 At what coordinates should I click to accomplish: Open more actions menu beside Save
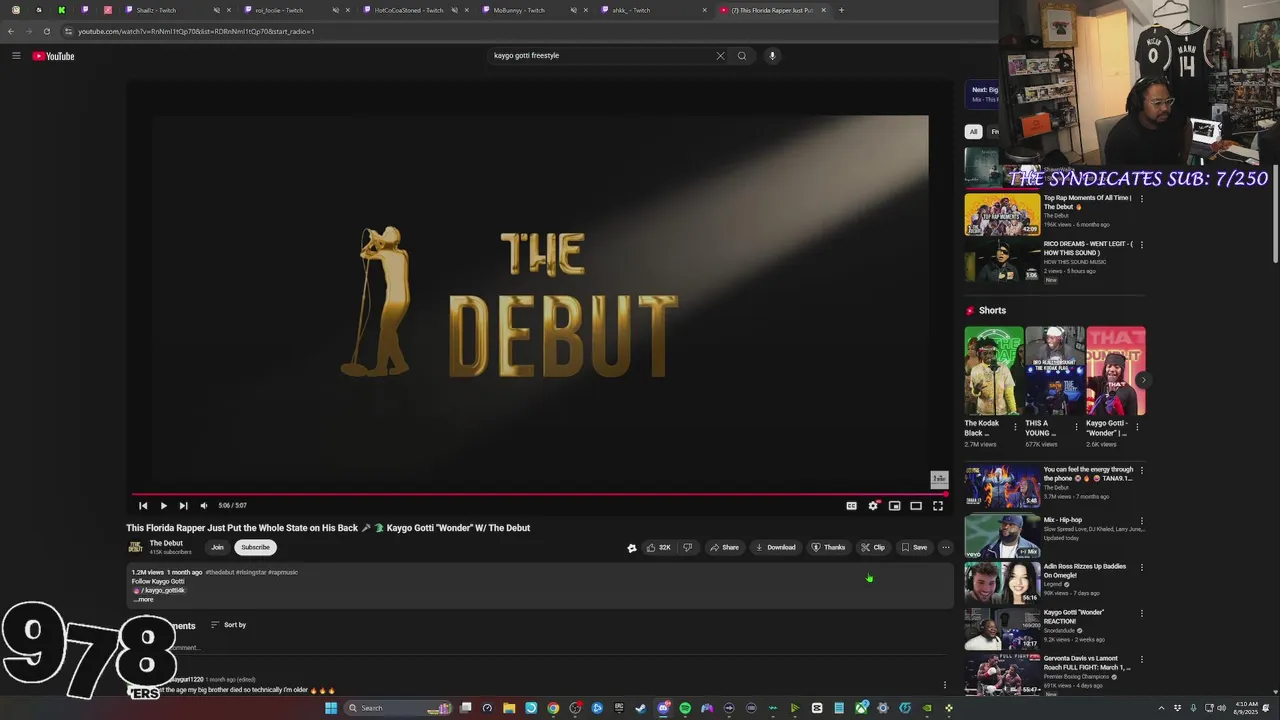click(x=946, y=547)
